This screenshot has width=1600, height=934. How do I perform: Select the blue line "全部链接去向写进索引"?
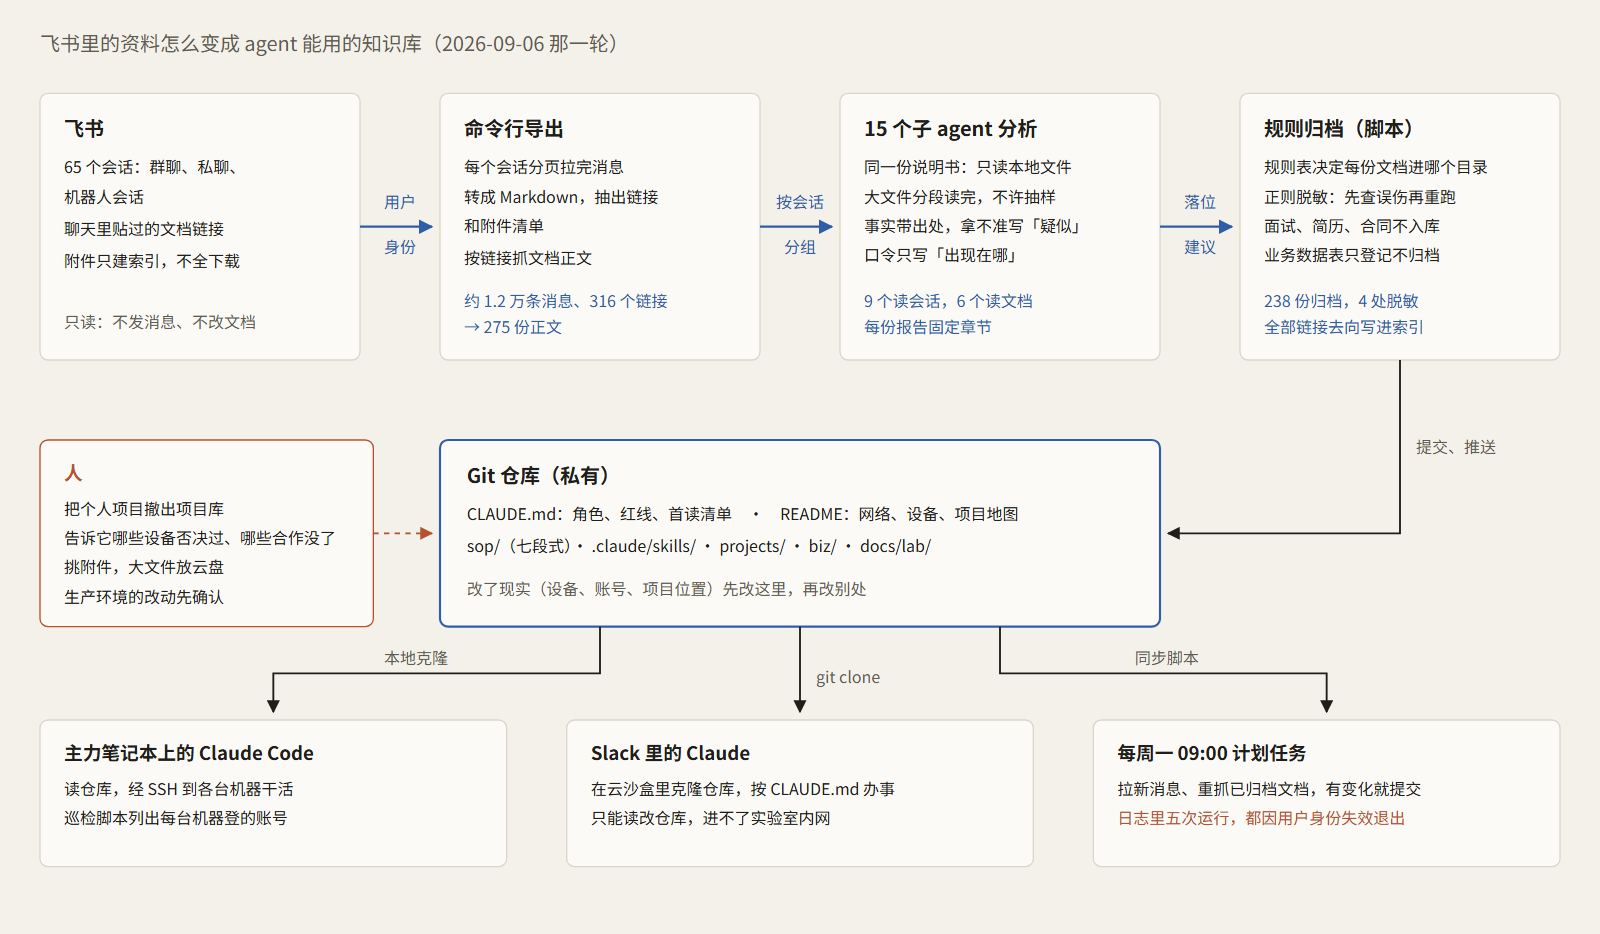point(1344,327)
